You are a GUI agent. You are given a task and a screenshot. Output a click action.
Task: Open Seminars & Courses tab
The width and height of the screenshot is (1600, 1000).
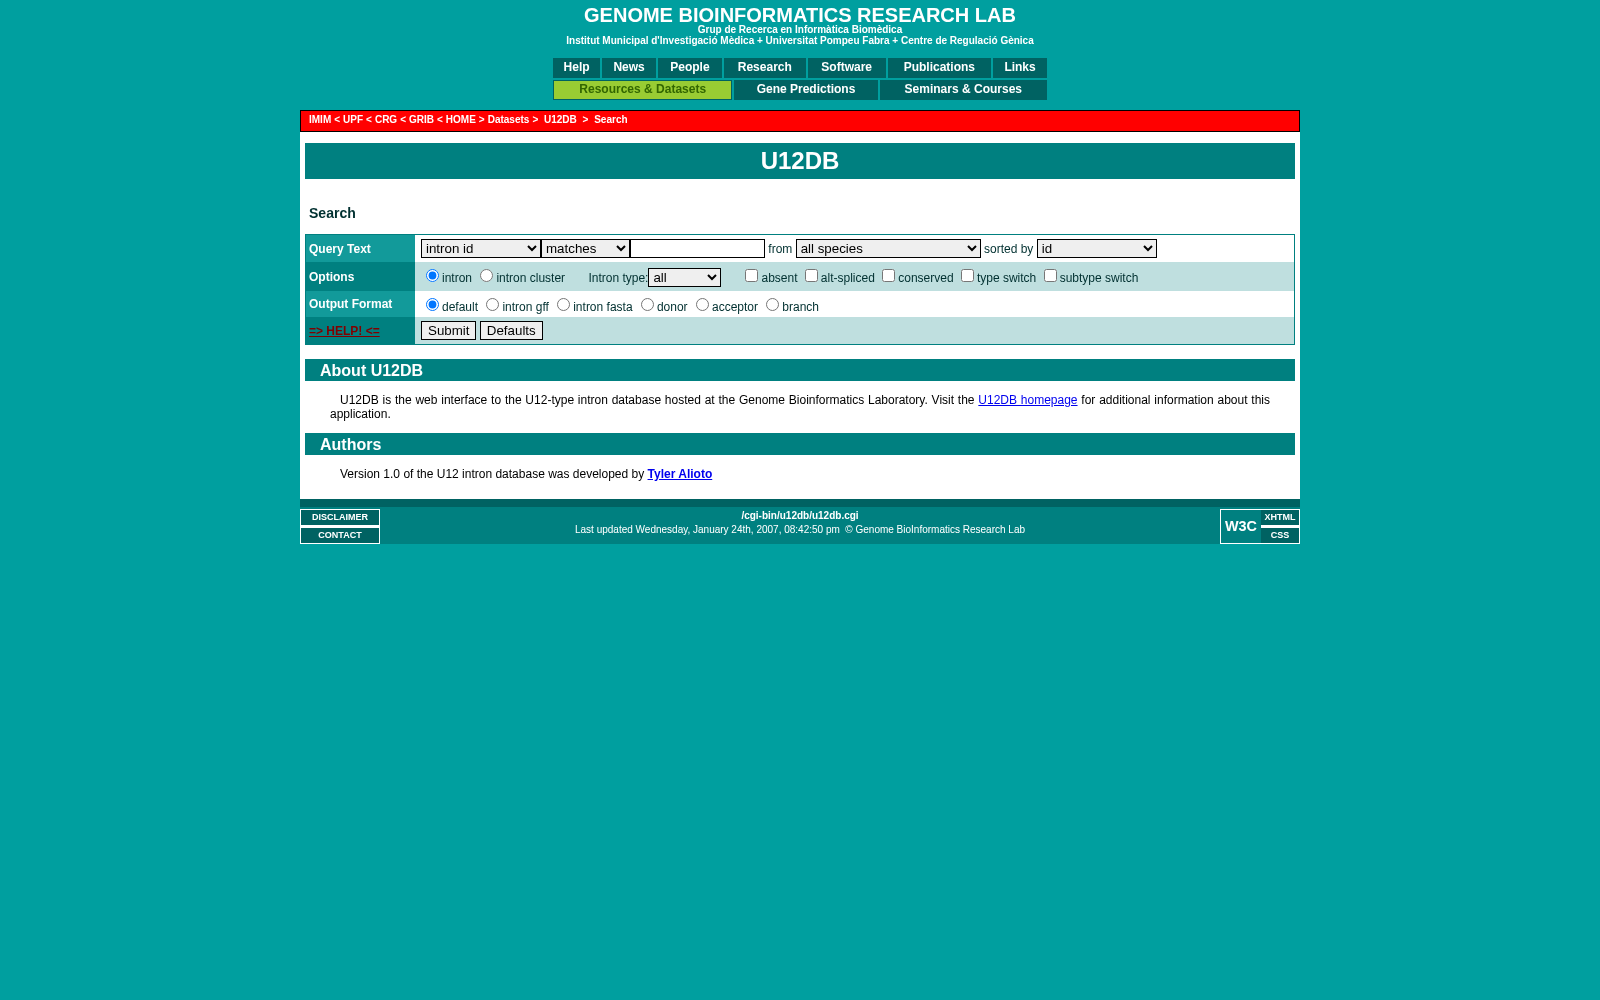(x=963, y=90)
